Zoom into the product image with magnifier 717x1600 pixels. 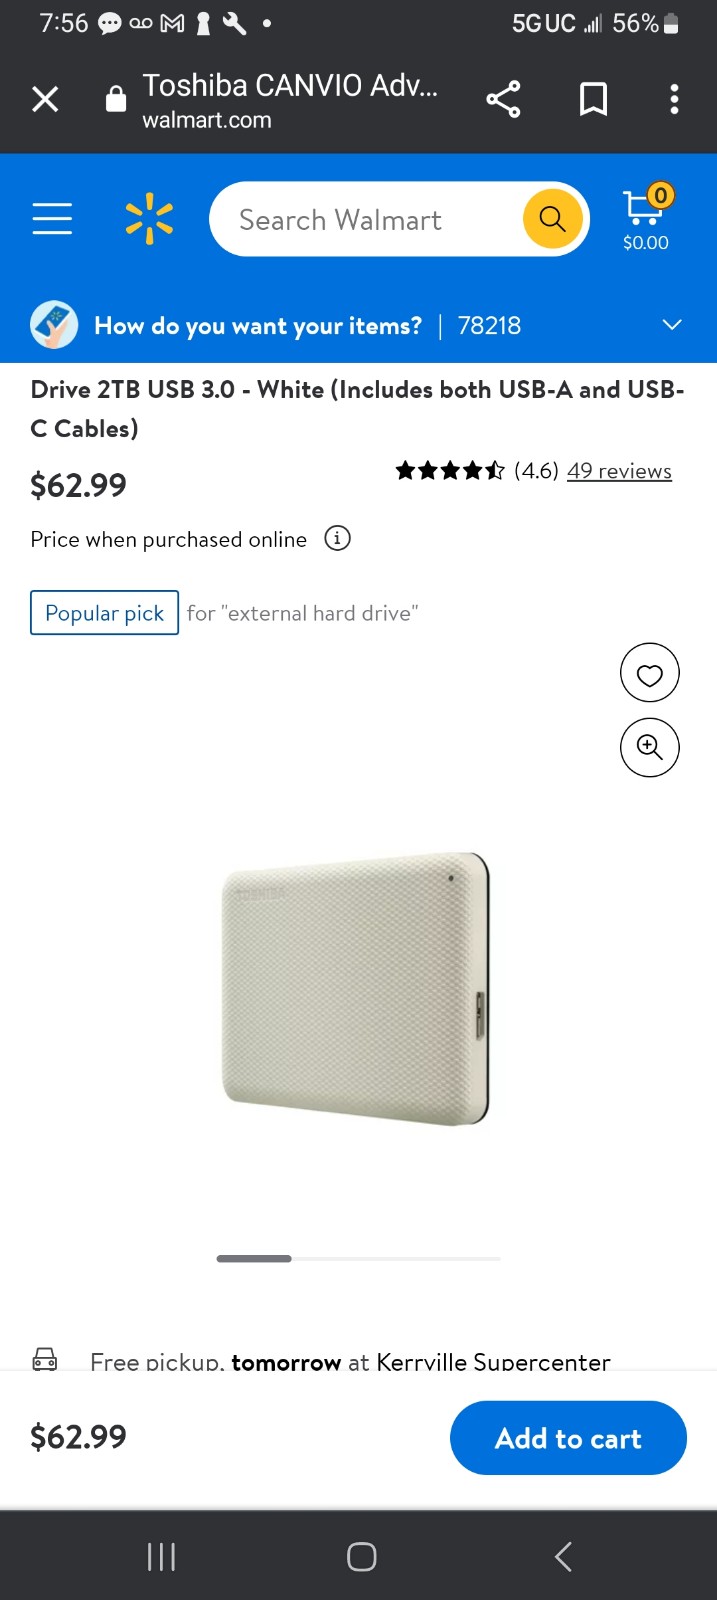pyautogui.click(x=650, y=747)
